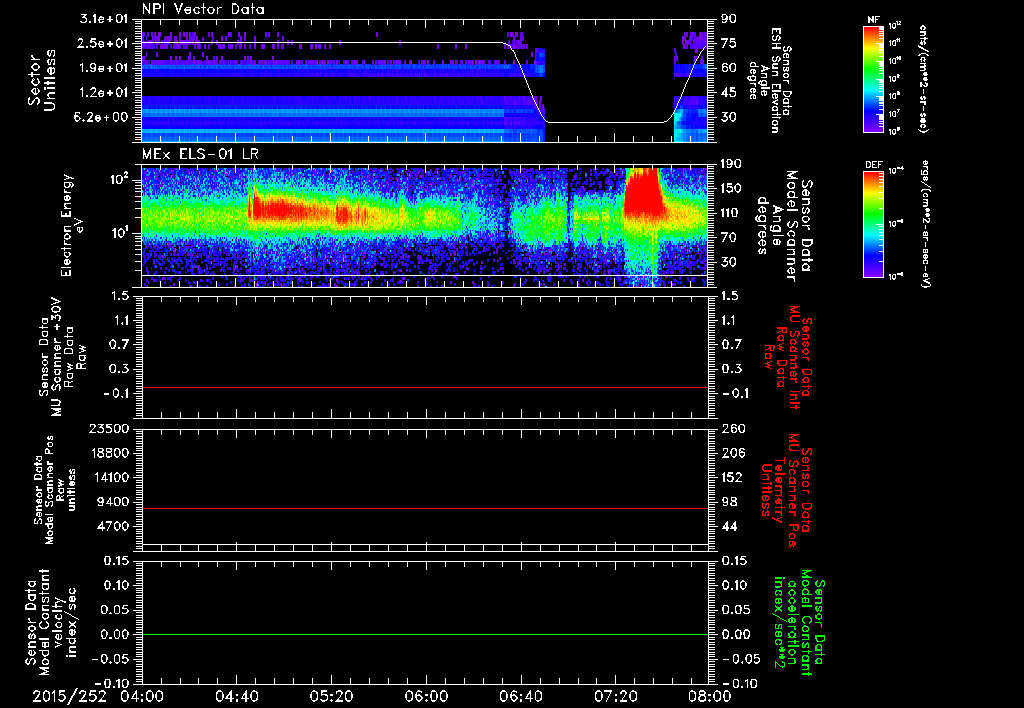Click the 260 telemetry position tick
The width and height of the screenshot is (1024, 708).
[732, 428]
